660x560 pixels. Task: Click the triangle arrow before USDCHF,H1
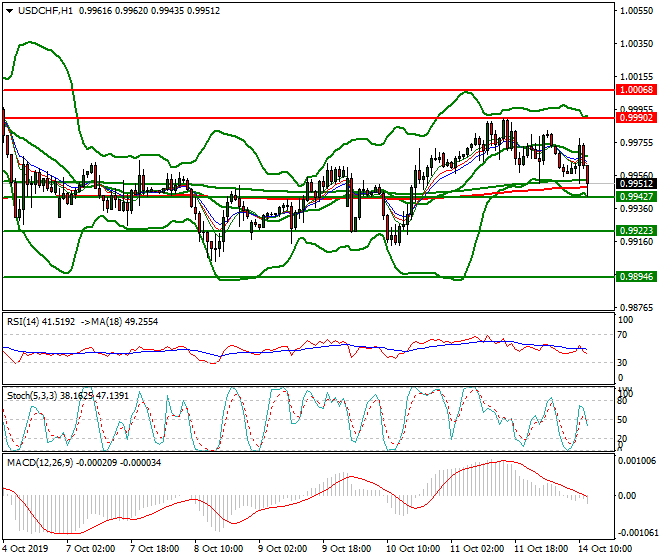tap(10, 11)
